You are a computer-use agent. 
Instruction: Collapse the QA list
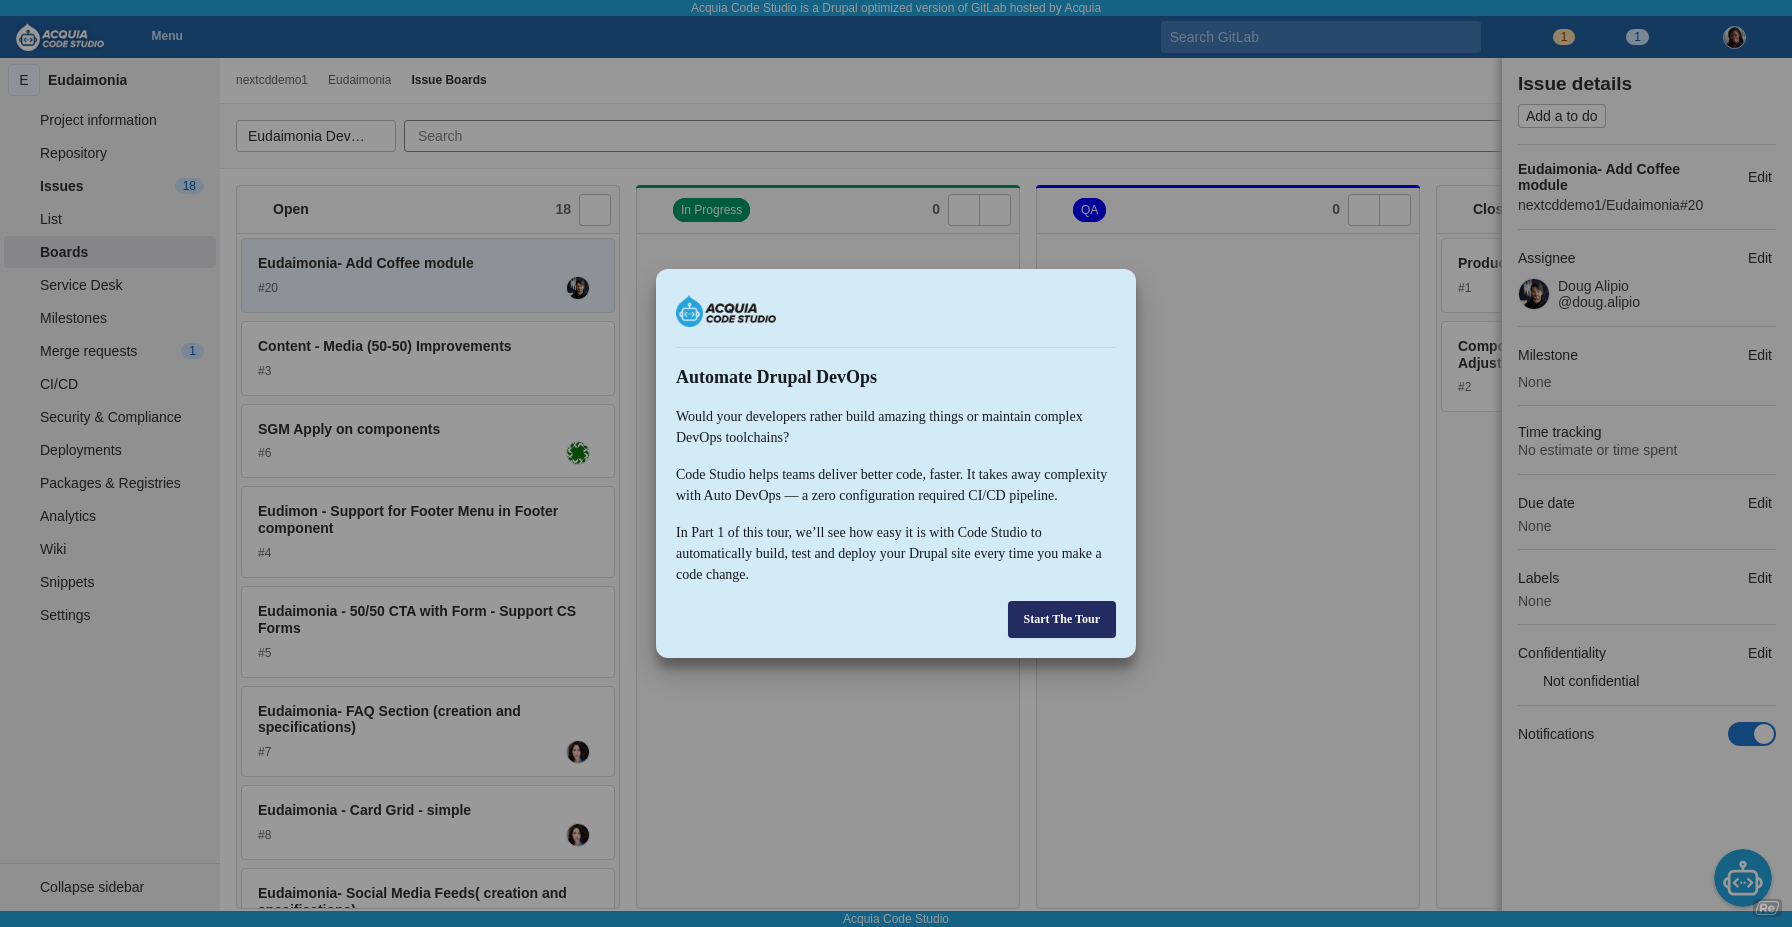(1393, 210)
